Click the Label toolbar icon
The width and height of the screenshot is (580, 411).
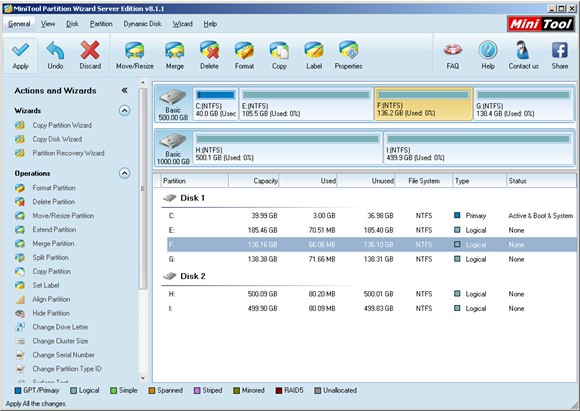314,50
